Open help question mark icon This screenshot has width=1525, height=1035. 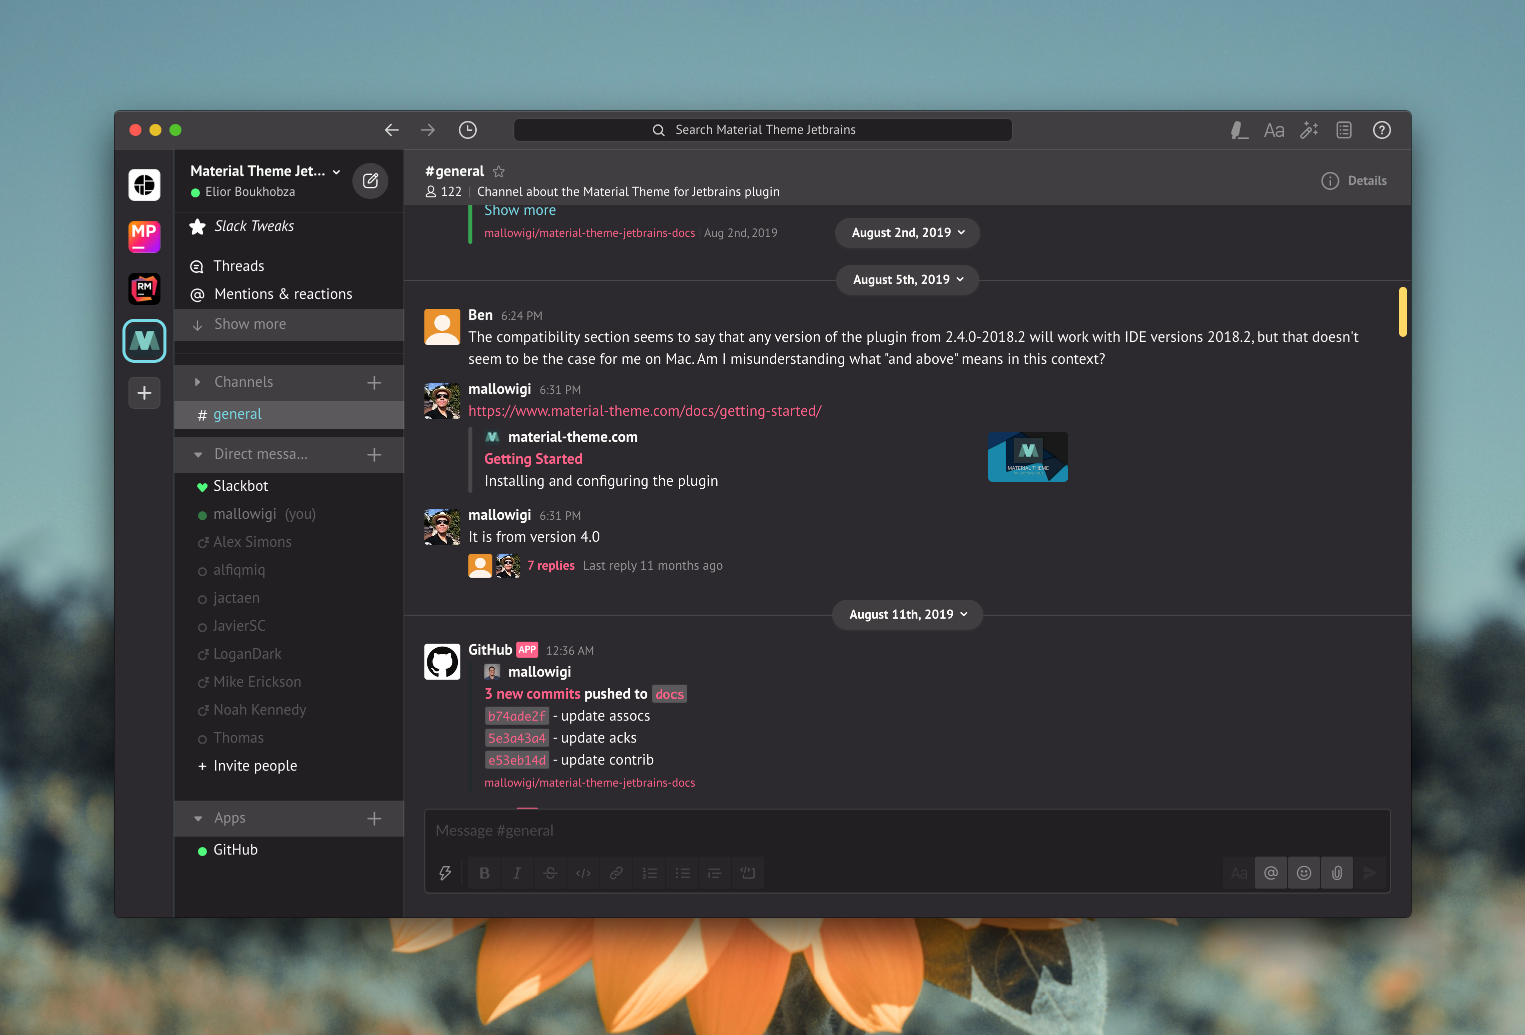coord(1382,130)
